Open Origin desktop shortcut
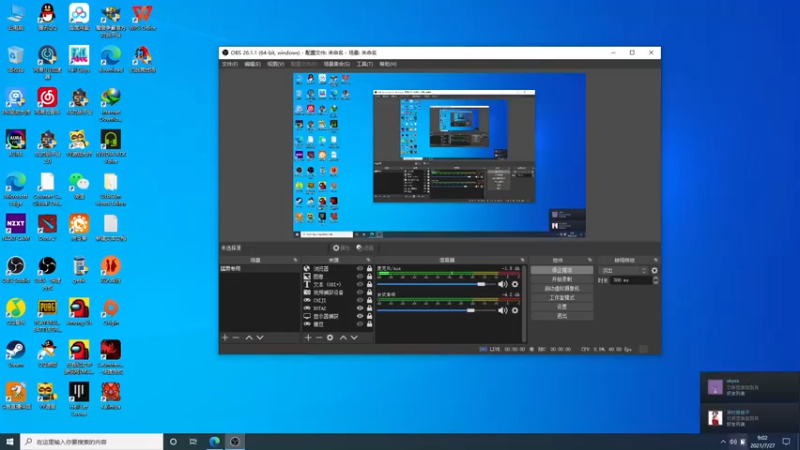The width and height of the screenshot is (800, 450). [x=111, y=311]
